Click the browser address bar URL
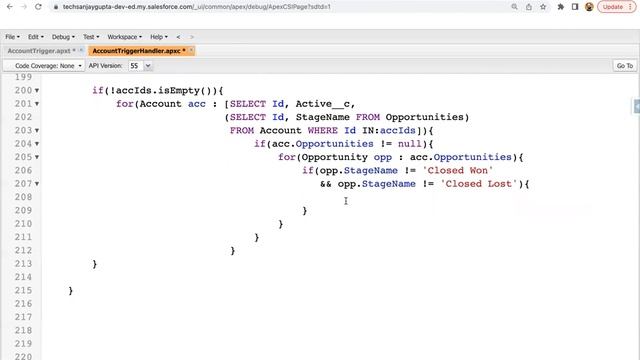Viewport: 640px width, 360px height. coord(197,7)
